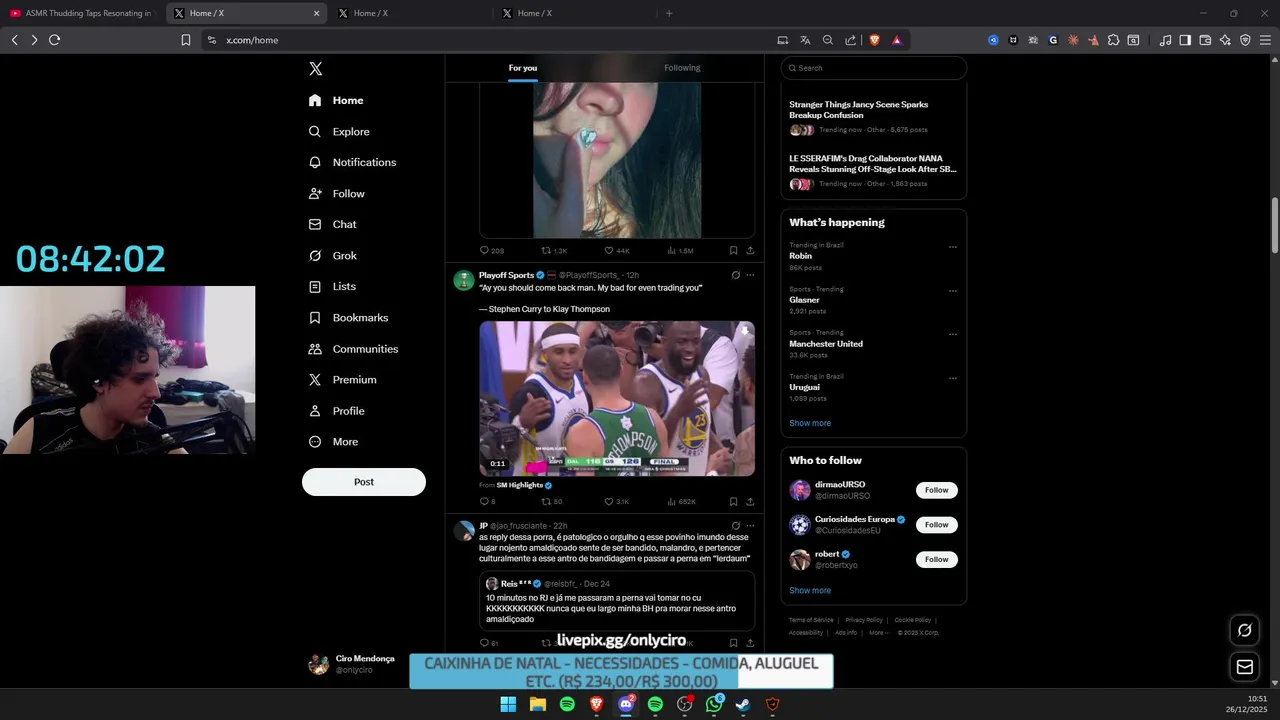Open Grok from the sidebar
Viewport: 1280px width, 720px height.
pos(332,255)
